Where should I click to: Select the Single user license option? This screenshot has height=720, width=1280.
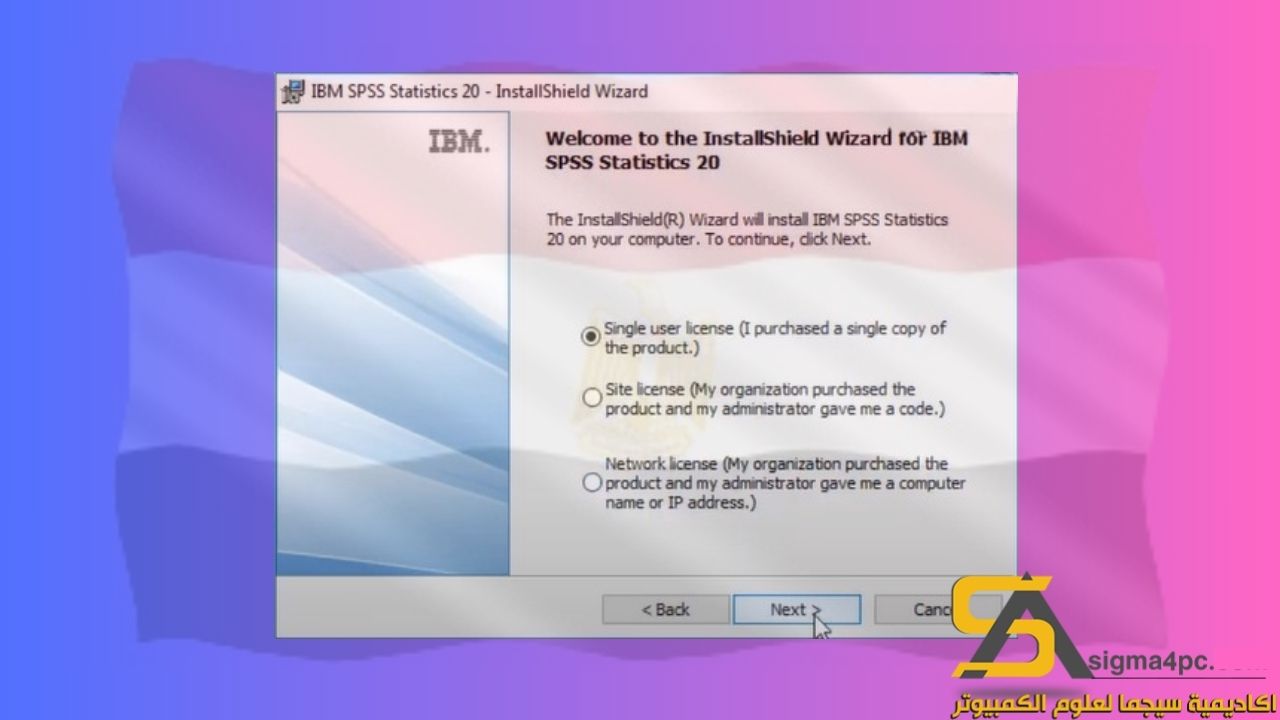pos(591,336)
